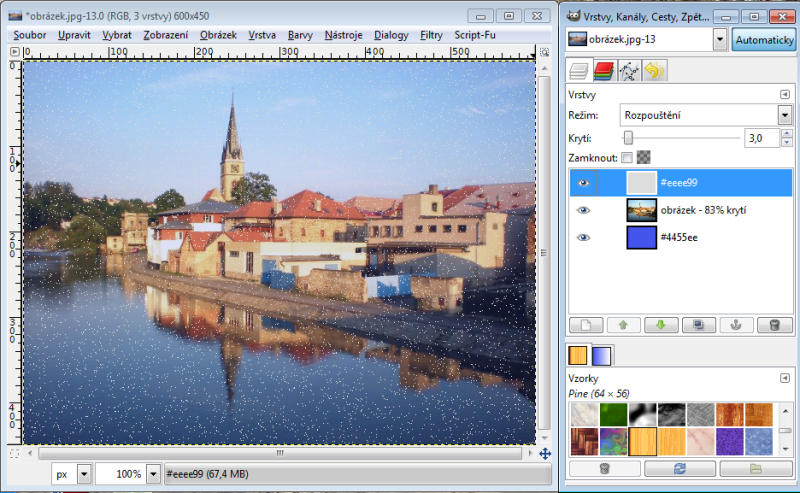Delete the layer using the trash icon

click(x=774, y=325)
